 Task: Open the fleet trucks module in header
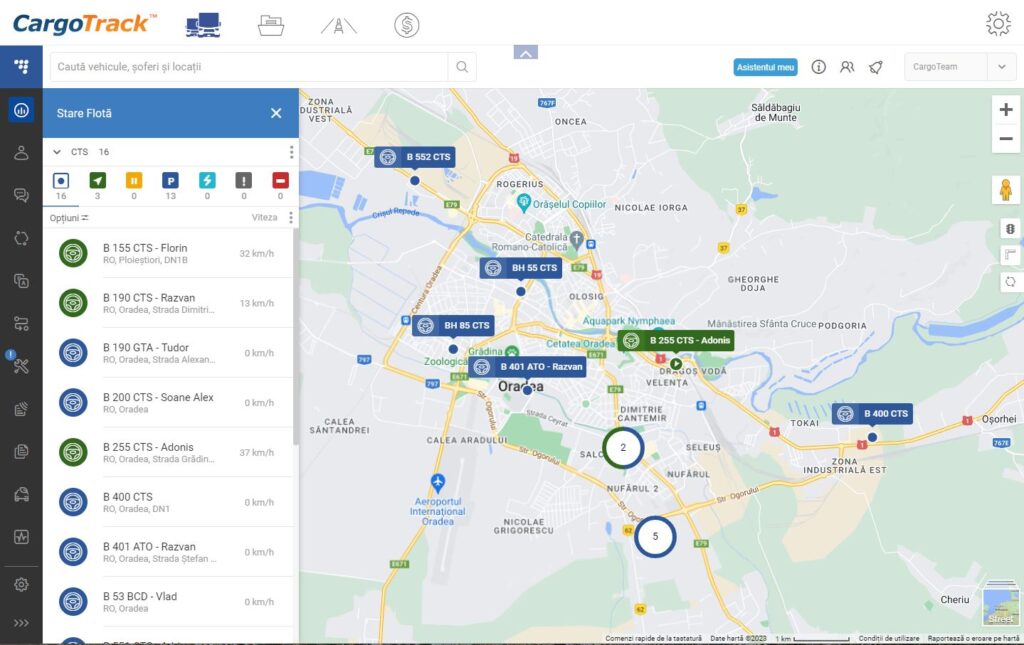(203, 24)
